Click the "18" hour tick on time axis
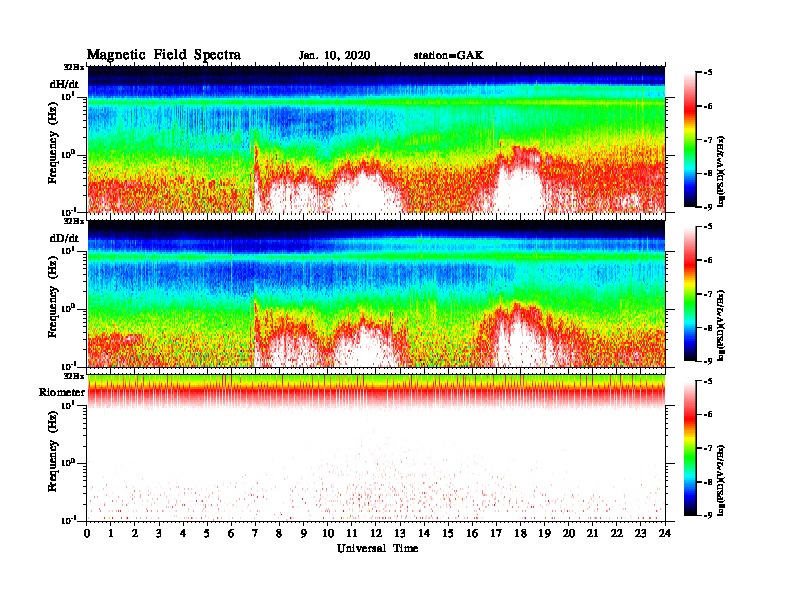This screenshot has width=792, height=612. click(x=520, y=534)
